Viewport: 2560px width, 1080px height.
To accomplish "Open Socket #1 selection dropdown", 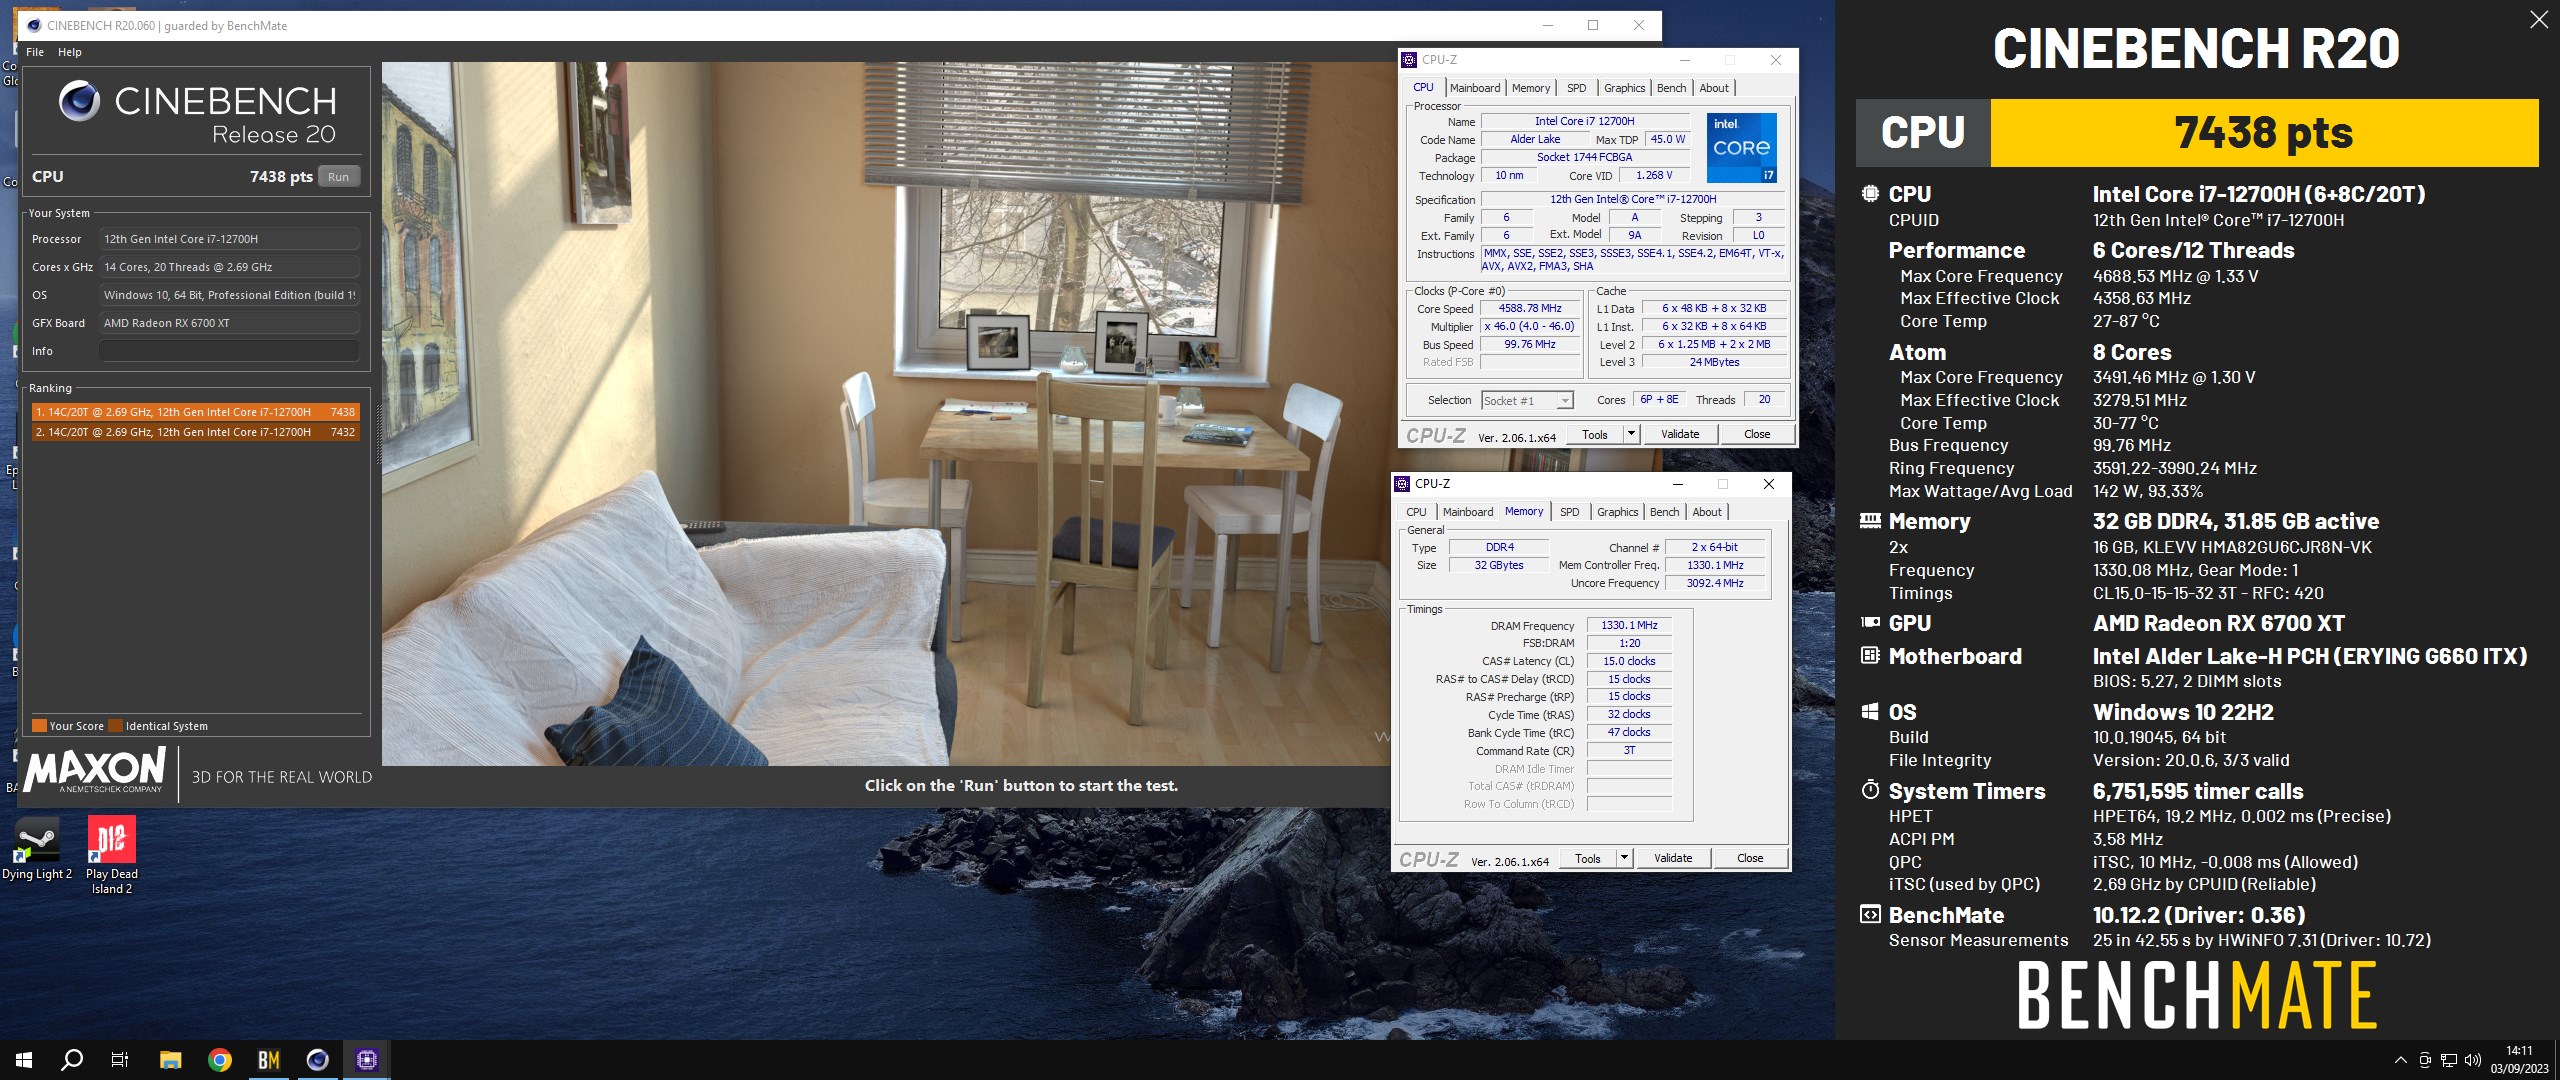I will point(1528,401).
